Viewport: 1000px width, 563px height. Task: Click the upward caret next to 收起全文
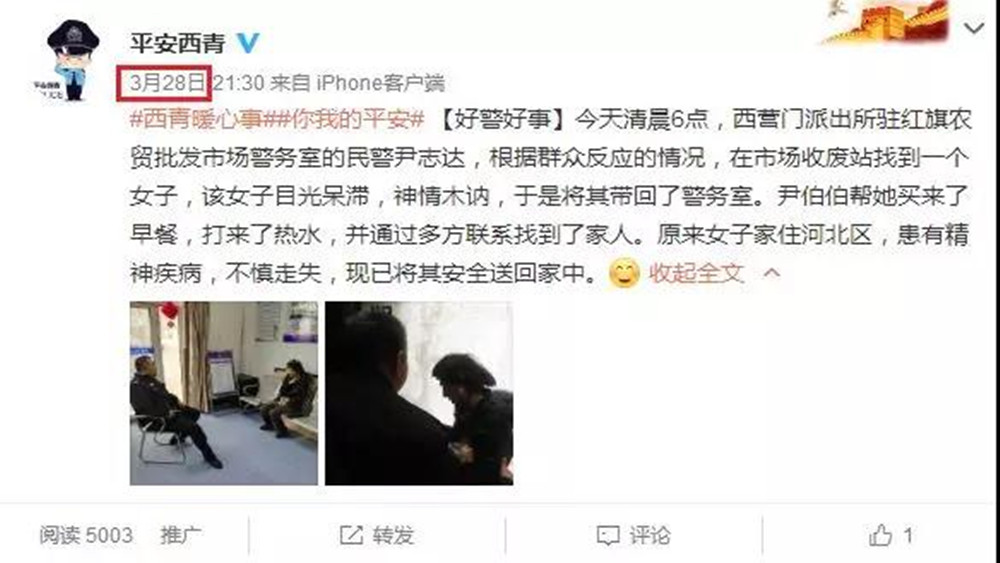pyautogui.click(x=772, y=274)
